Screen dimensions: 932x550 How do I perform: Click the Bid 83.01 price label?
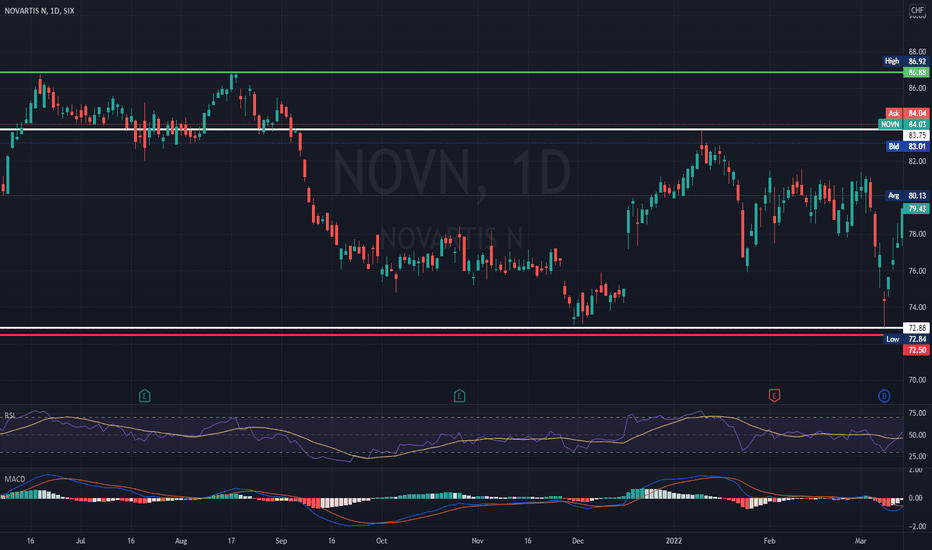click(906, 146)
